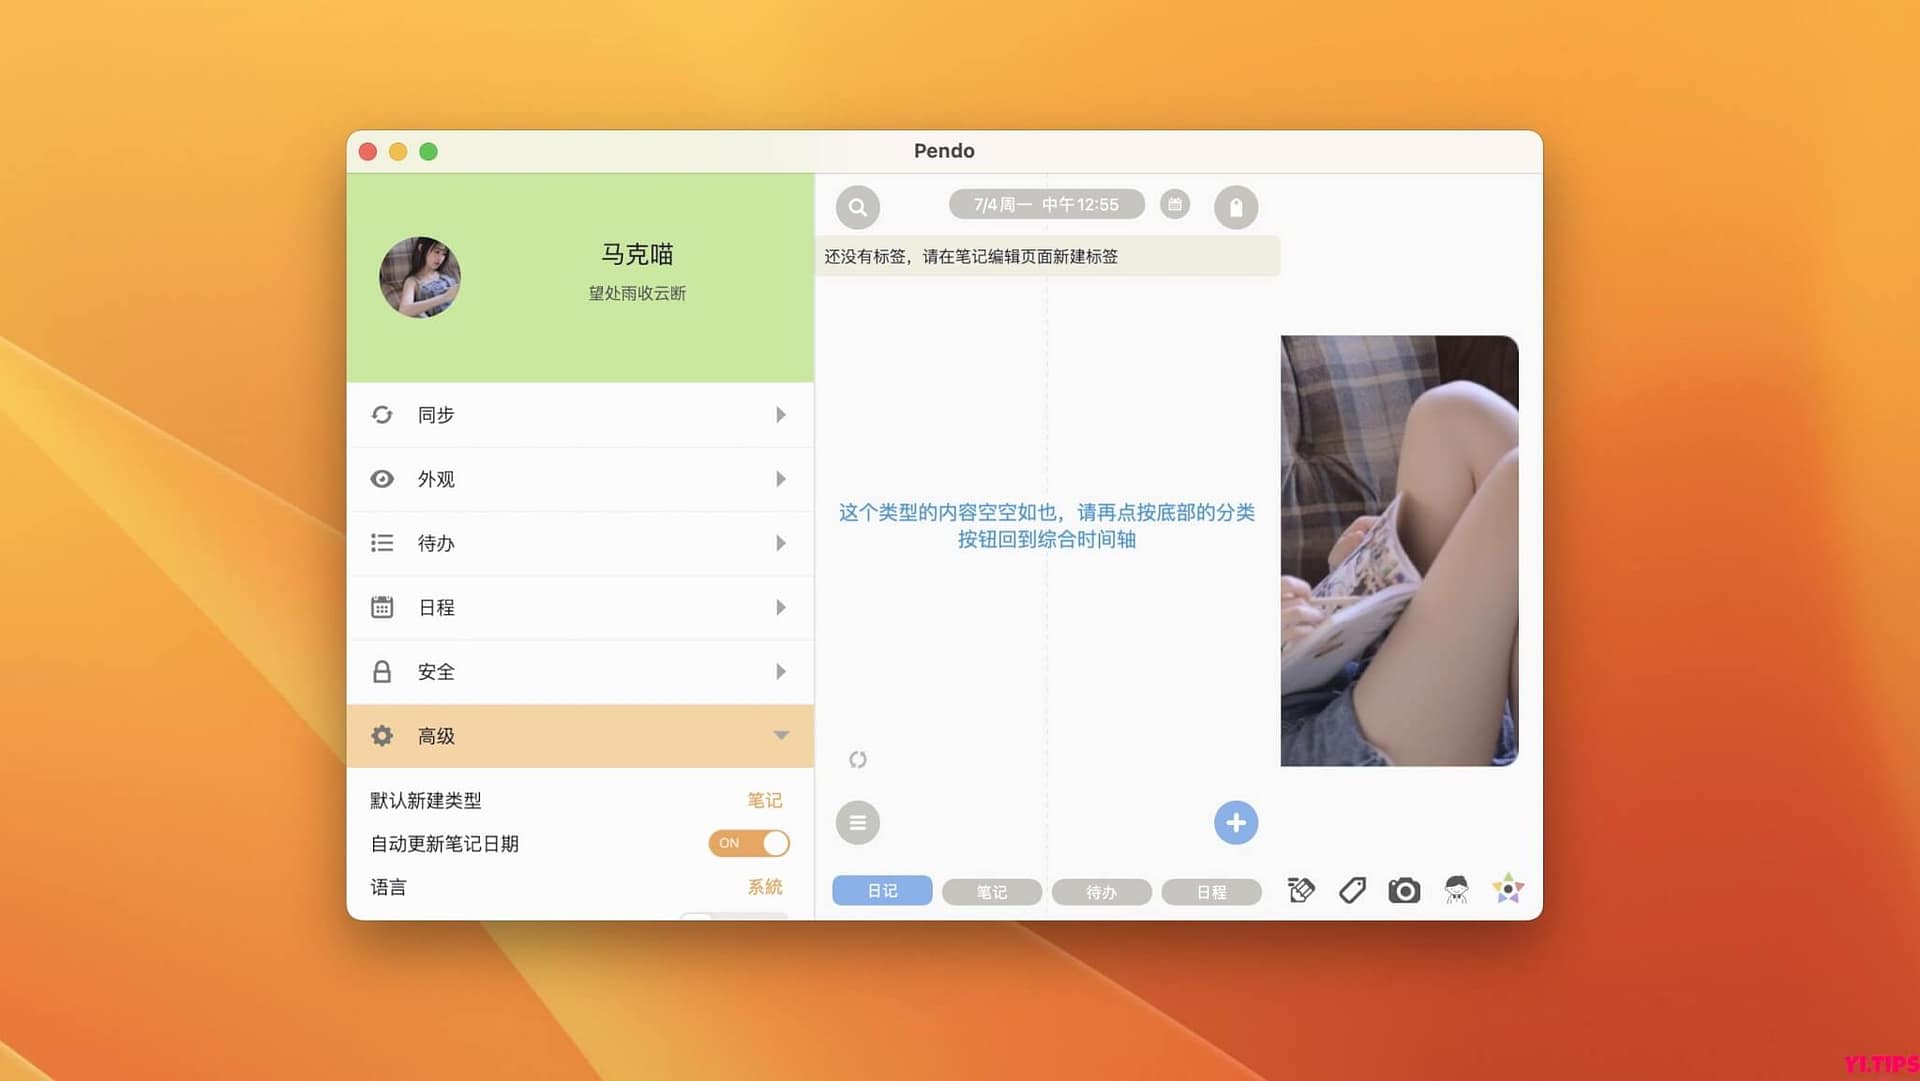1920x1081 pixels.
Task: Click the circular menu button on the left
Action: [x=857, y=822]
